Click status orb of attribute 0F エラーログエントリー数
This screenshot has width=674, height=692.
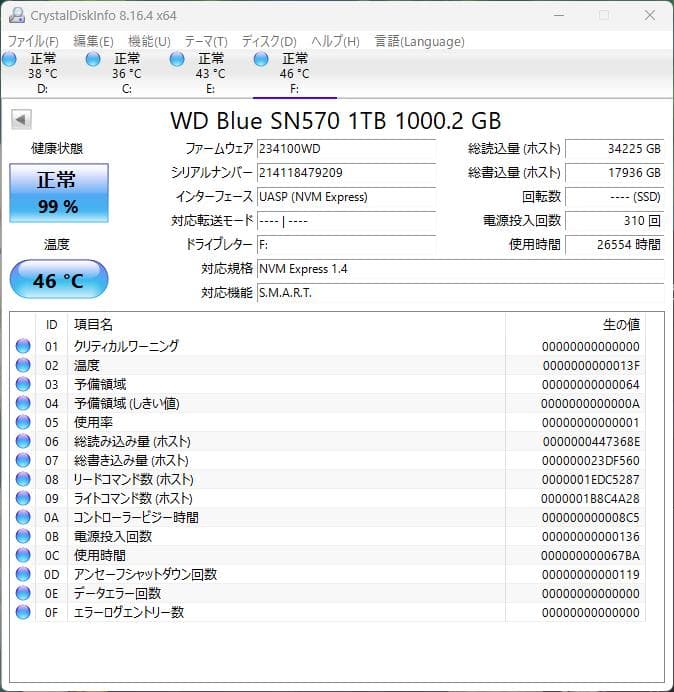[23, 612]
